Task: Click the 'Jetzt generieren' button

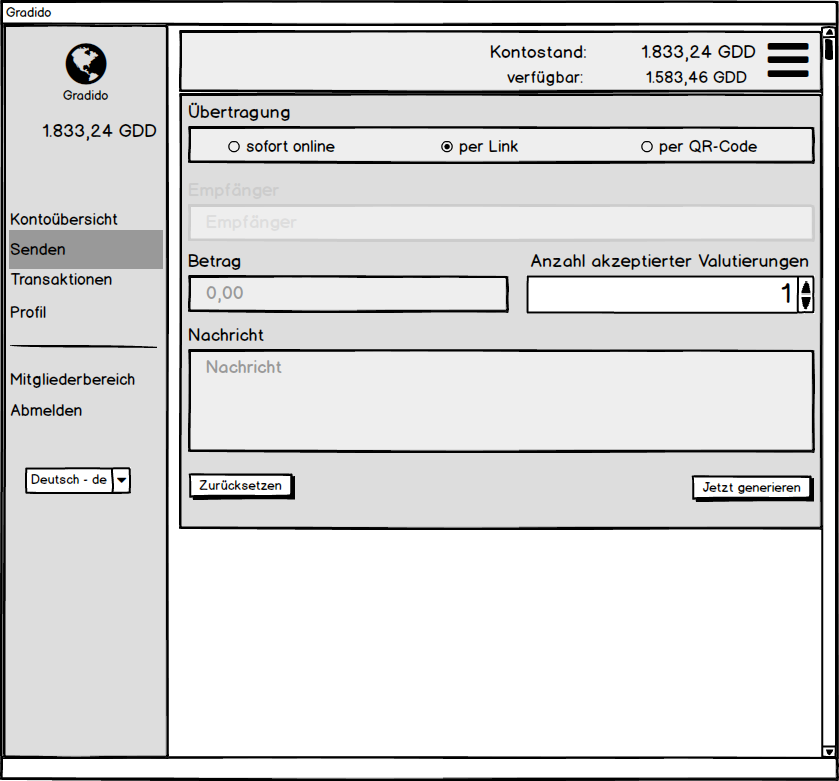Action: (752, 487)
